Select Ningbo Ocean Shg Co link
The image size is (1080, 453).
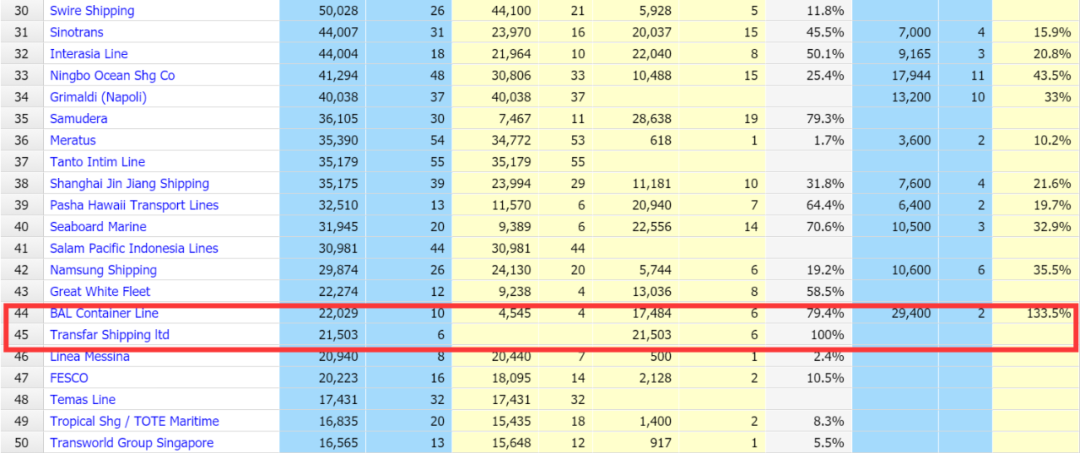tap(112, 76)
